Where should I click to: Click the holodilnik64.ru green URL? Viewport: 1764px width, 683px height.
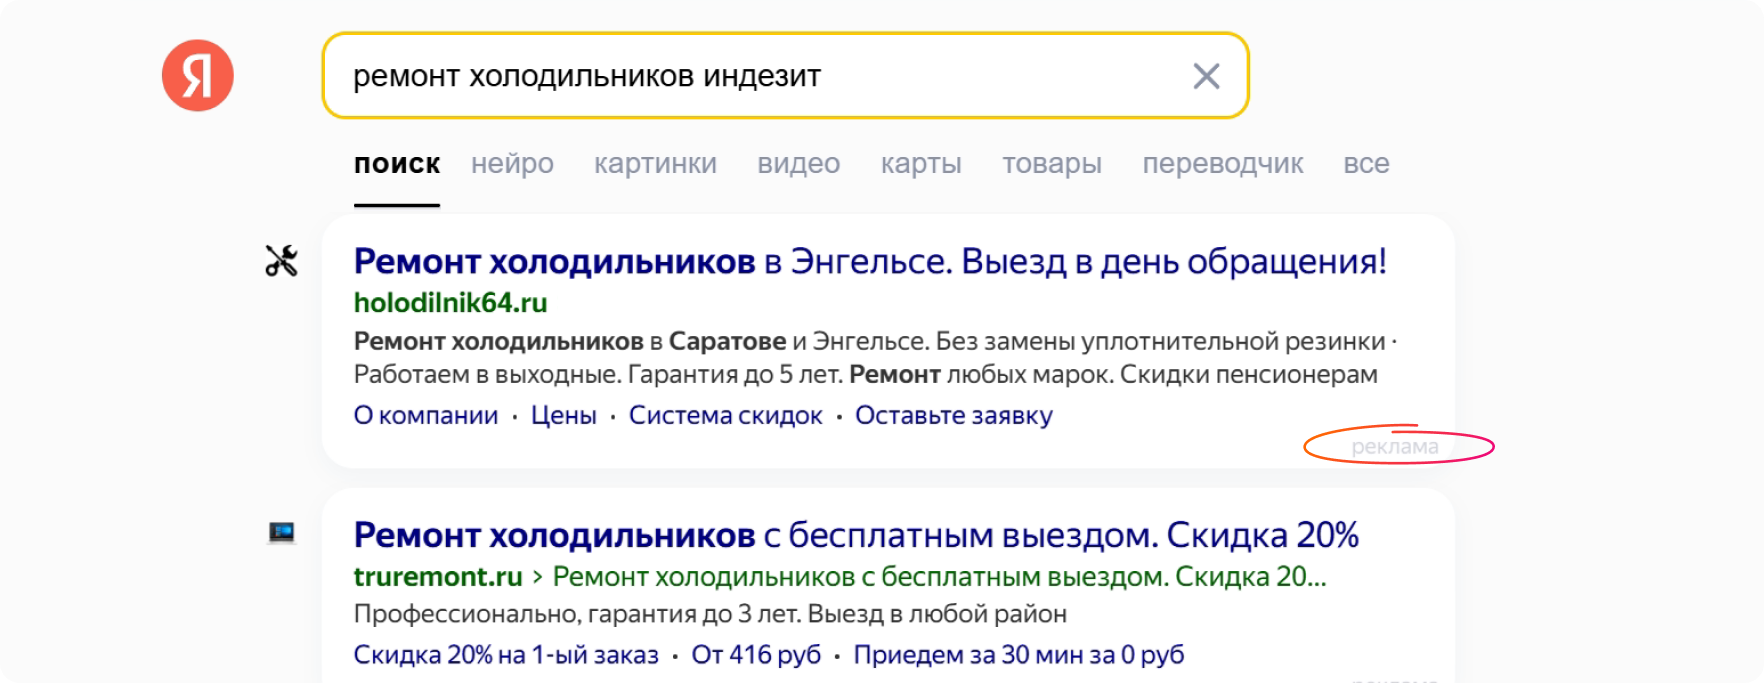(x=450, y=303)
